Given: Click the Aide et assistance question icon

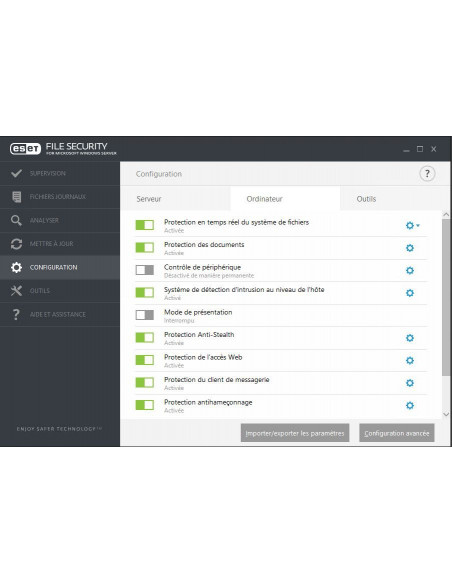Looking at the screenshot, I should click(x=16, y=314).
